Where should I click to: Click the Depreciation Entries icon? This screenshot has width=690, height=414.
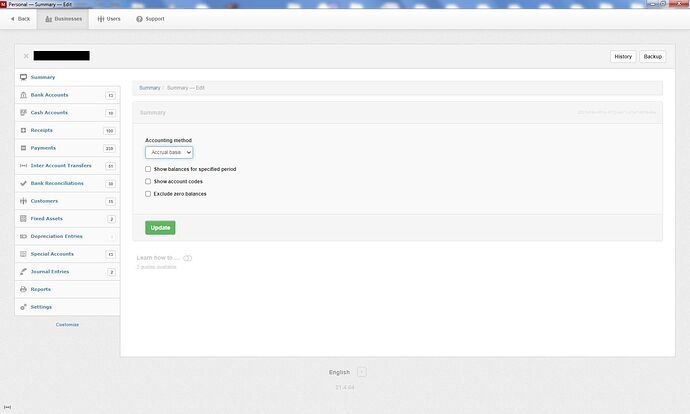coord(23,236)
